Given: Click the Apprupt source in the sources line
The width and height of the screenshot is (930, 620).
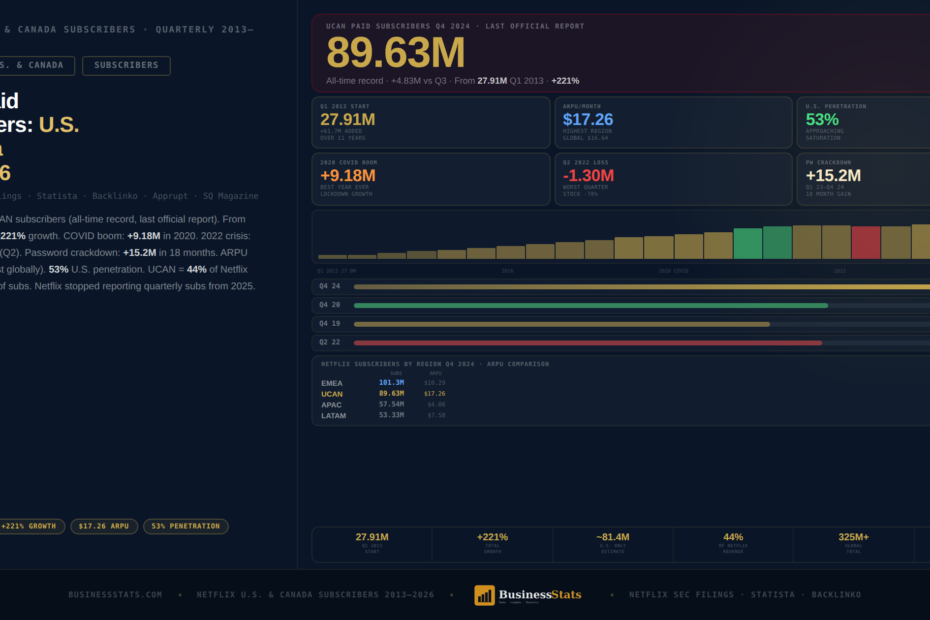Looking at the screenshot, I should click(x=170, y=196).
